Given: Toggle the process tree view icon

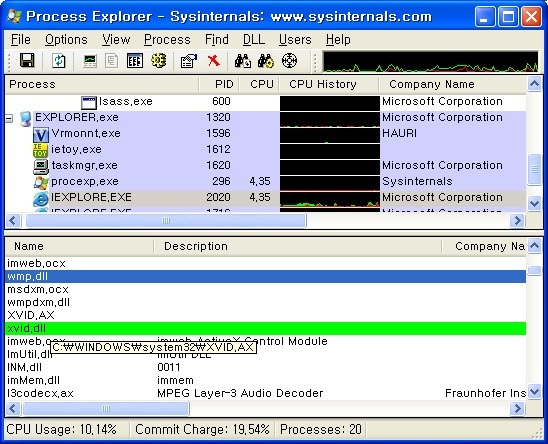Looking at the screenshot, I should point(111,61).
